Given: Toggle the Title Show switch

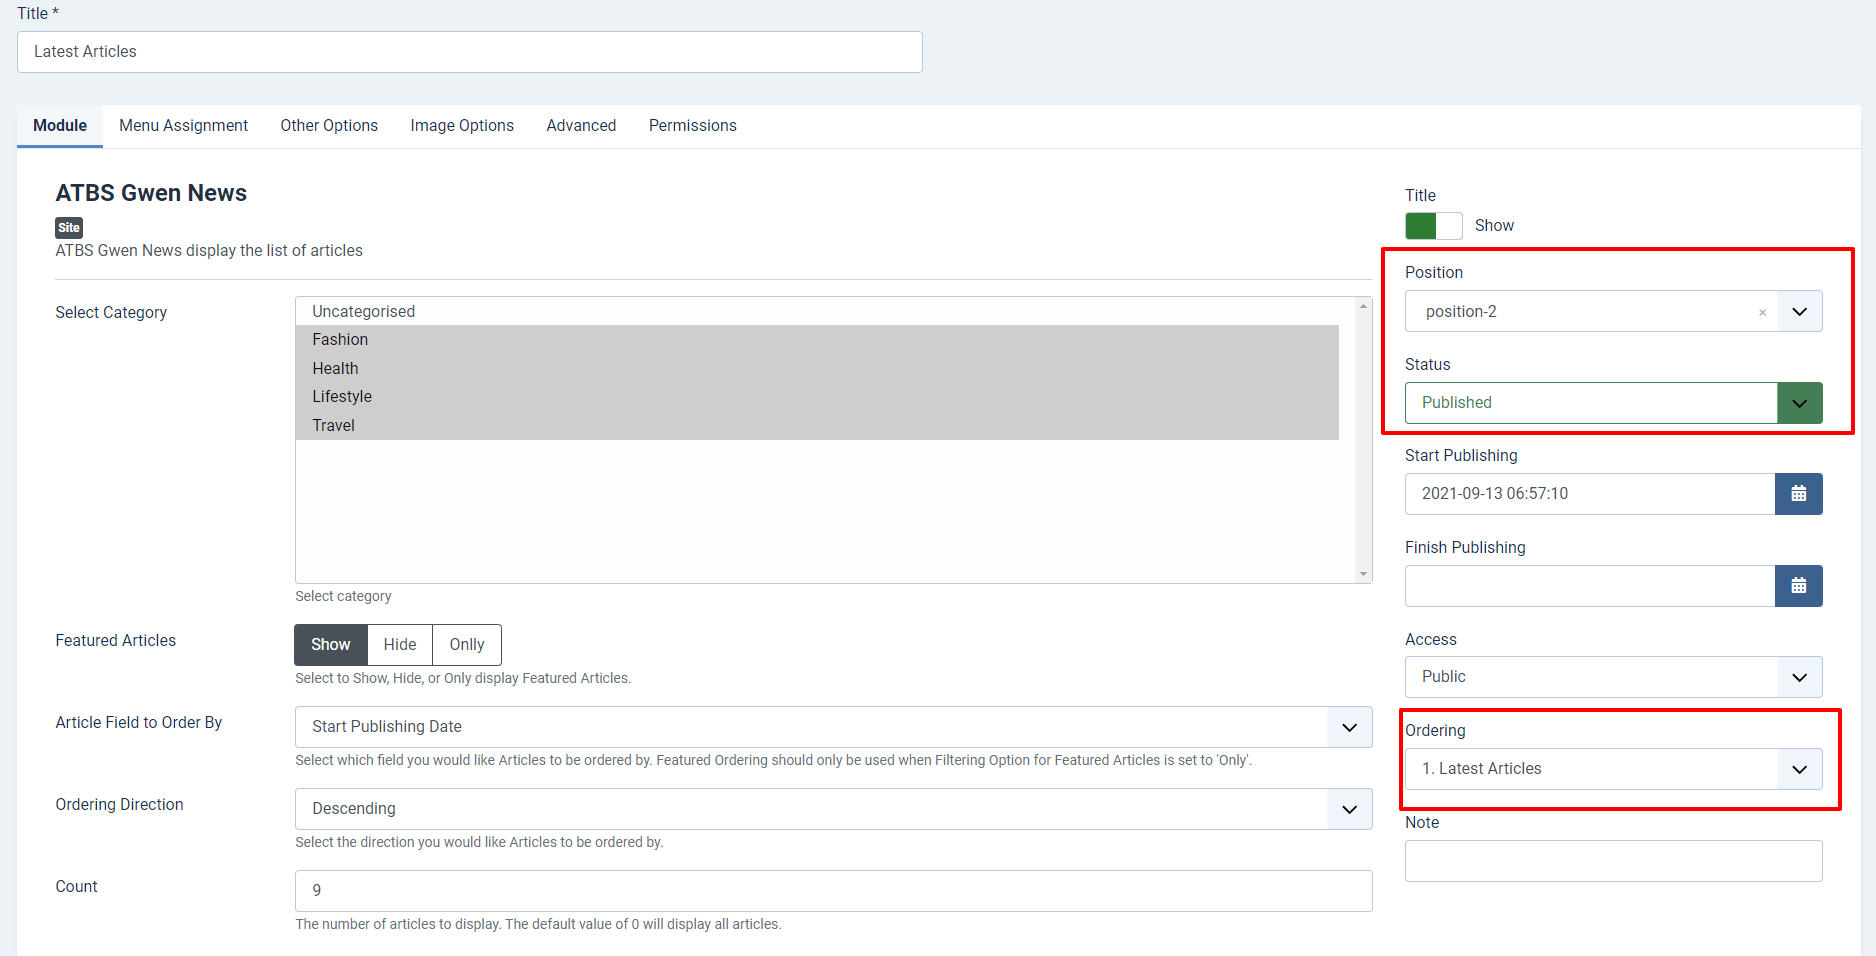Looking at the screenshot, I should coord(1433,226).
